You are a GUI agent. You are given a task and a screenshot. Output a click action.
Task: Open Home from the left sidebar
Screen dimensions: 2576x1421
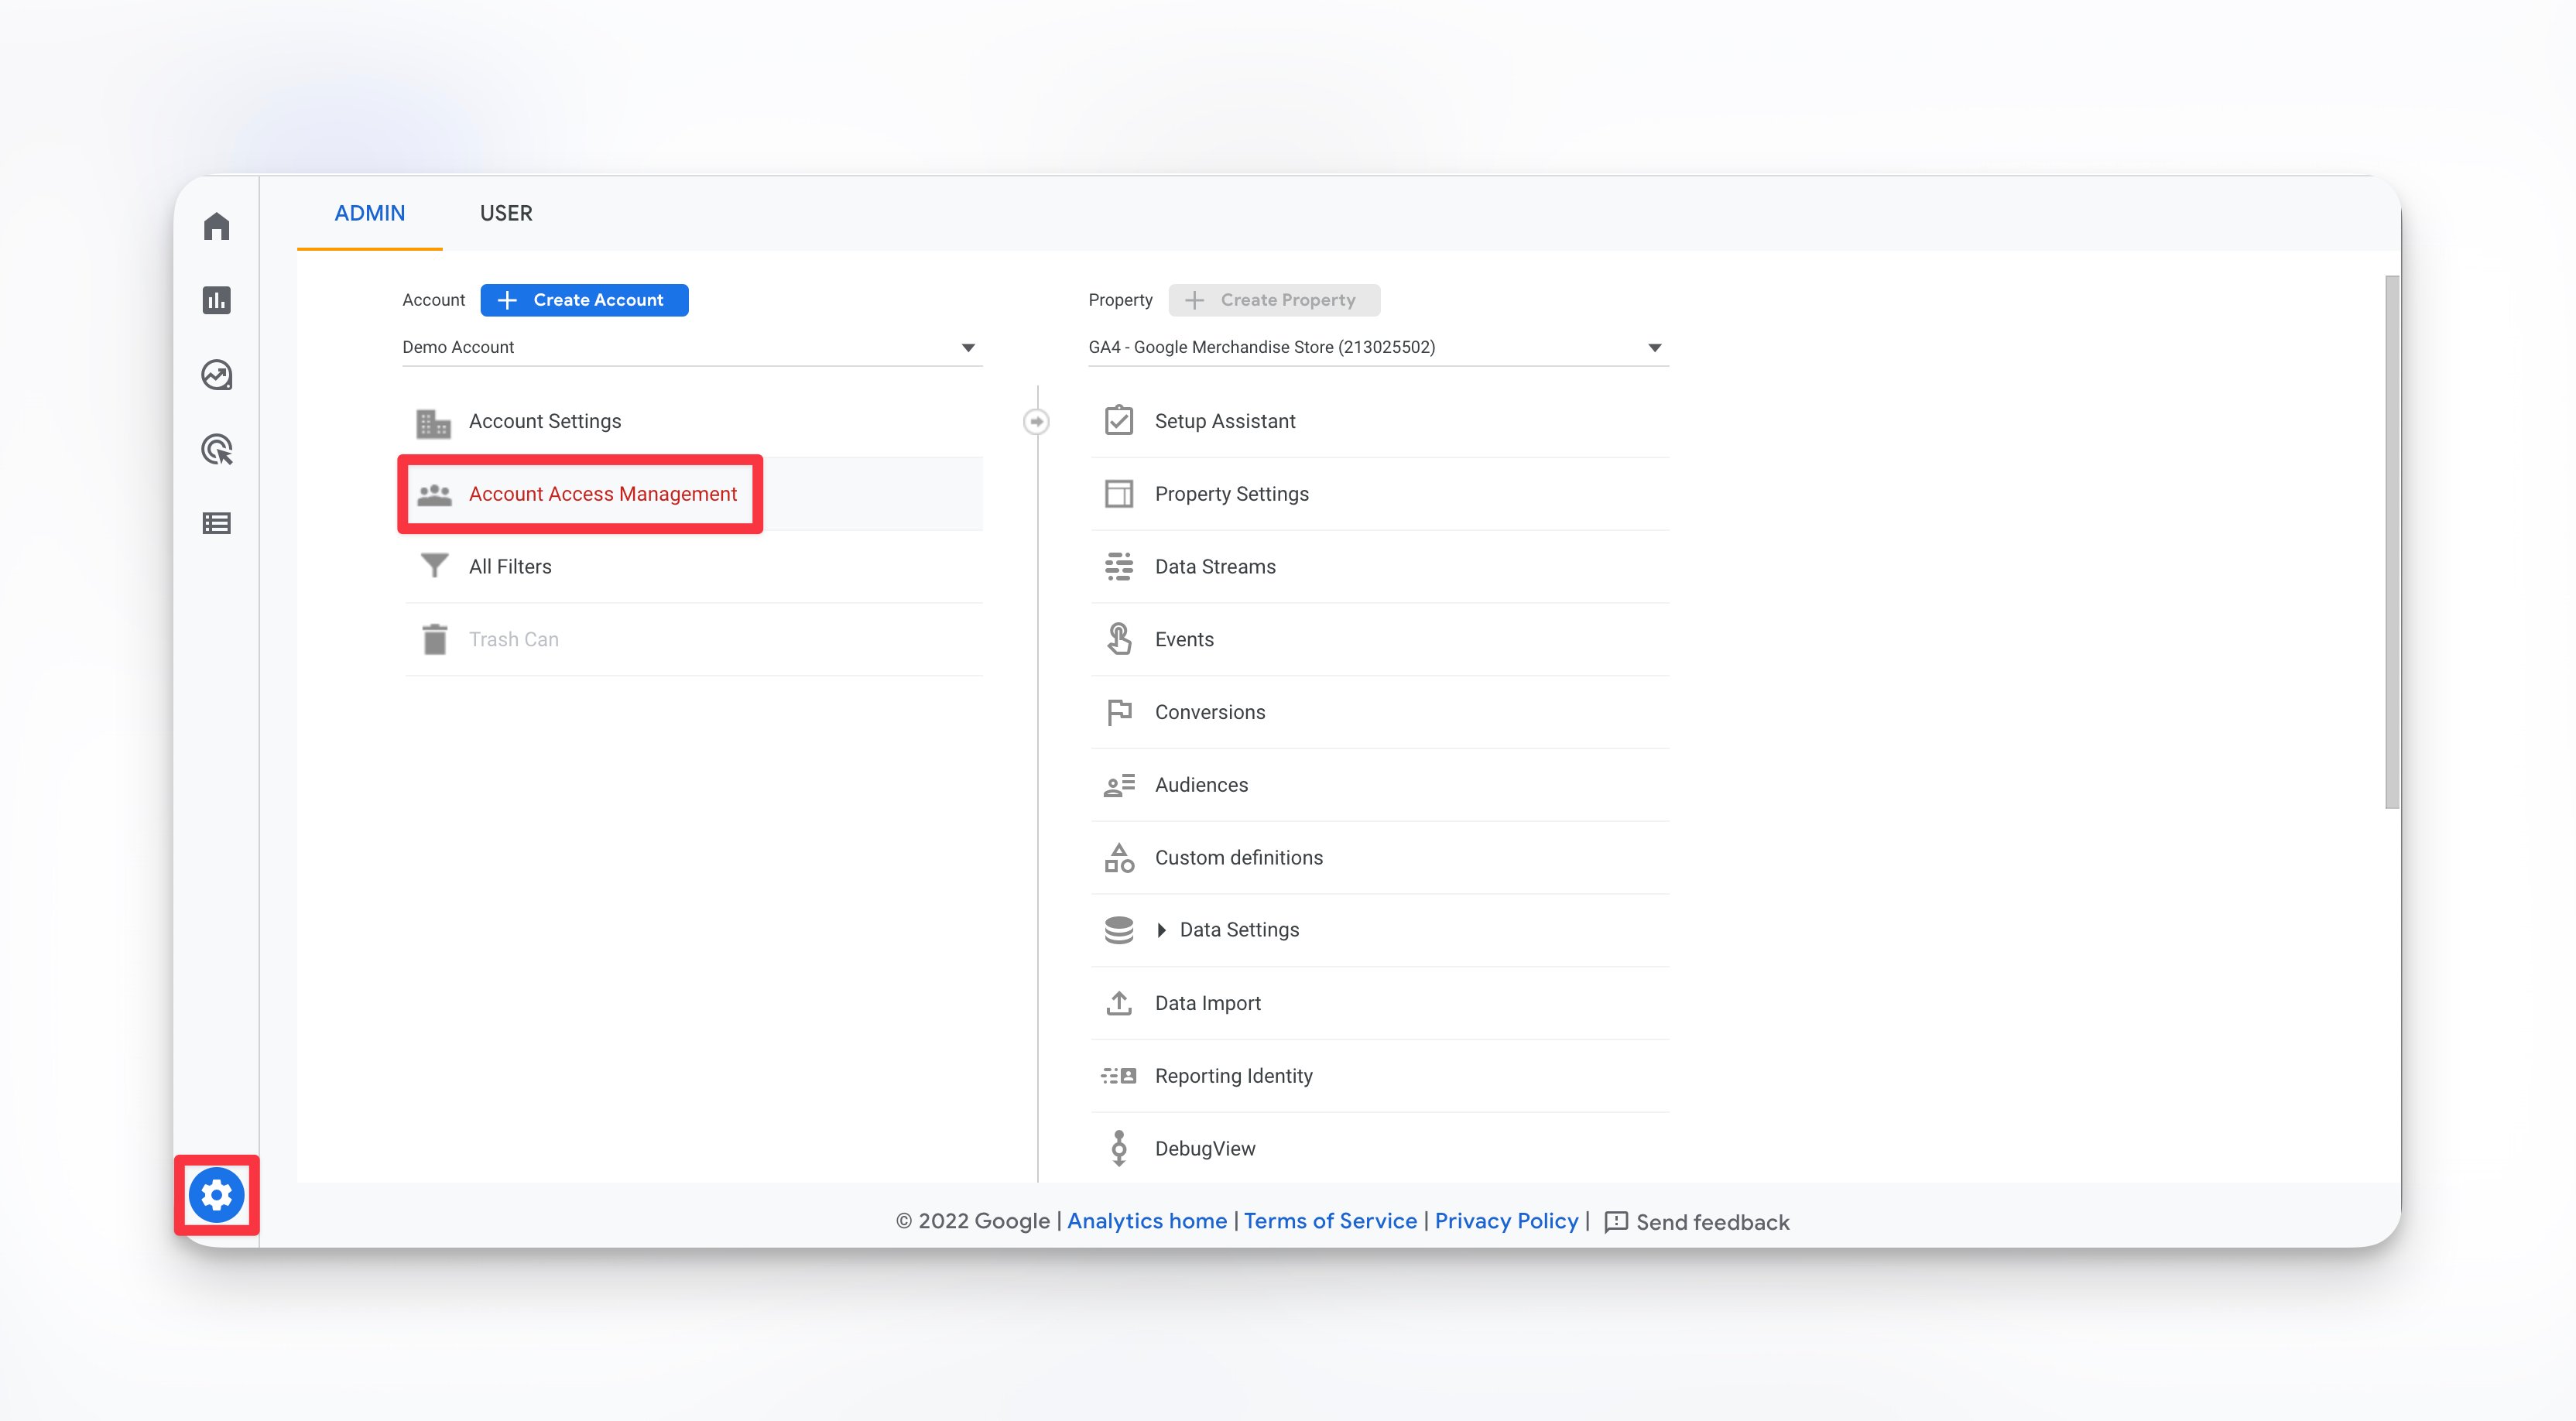216,226
